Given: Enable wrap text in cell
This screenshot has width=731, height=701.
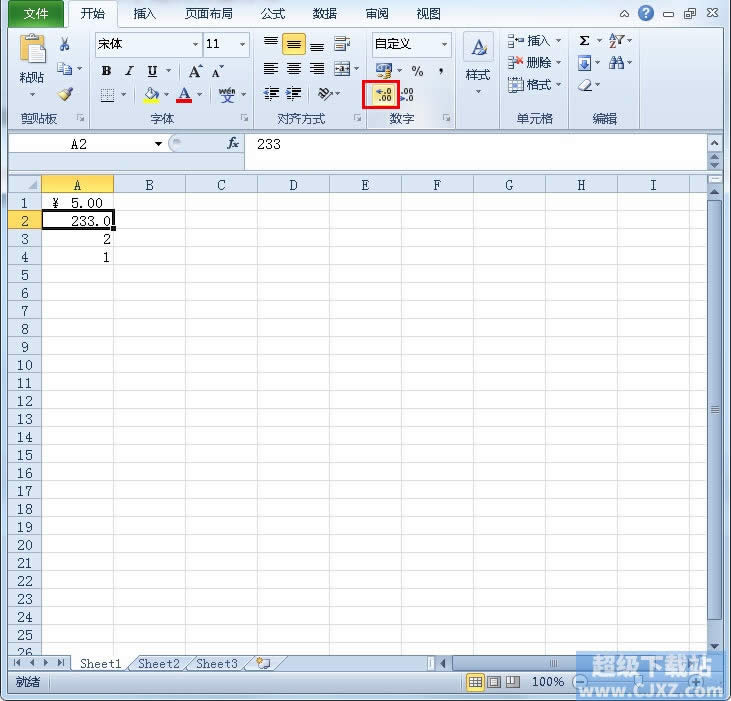Looking at the screenshot, I should [342, 44].
